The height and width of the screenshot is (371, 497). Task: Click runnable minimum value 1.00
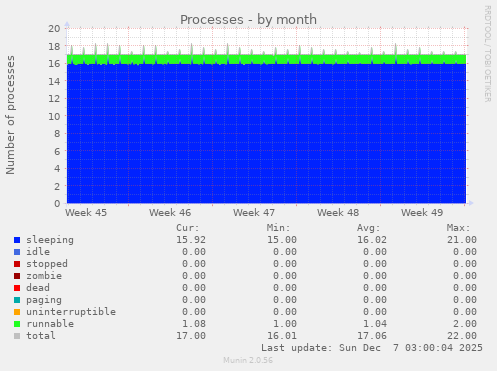point(285,324)
